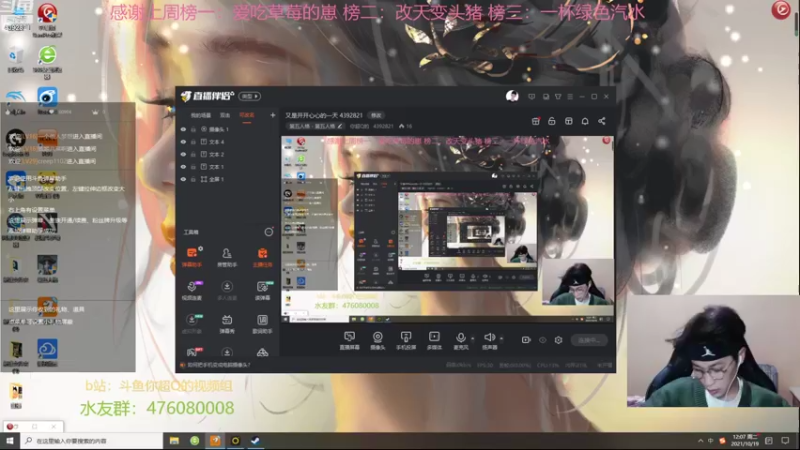
Task: Open the 弹幕秀 danmaku show tool
Action: tap(227, 323)
